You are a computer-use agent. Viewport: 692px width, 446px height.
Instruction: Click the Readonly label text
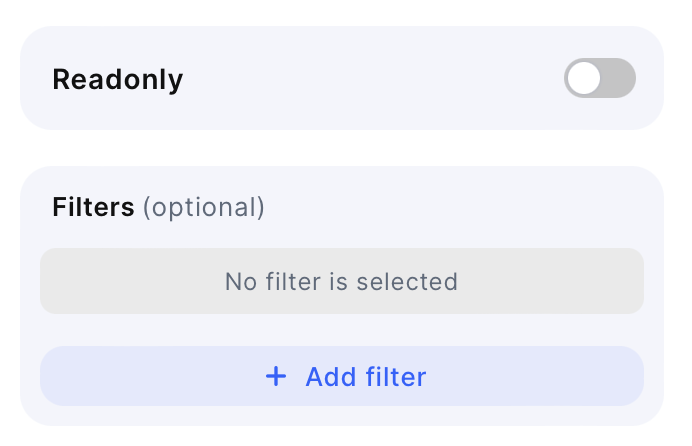tap(117, 79)
